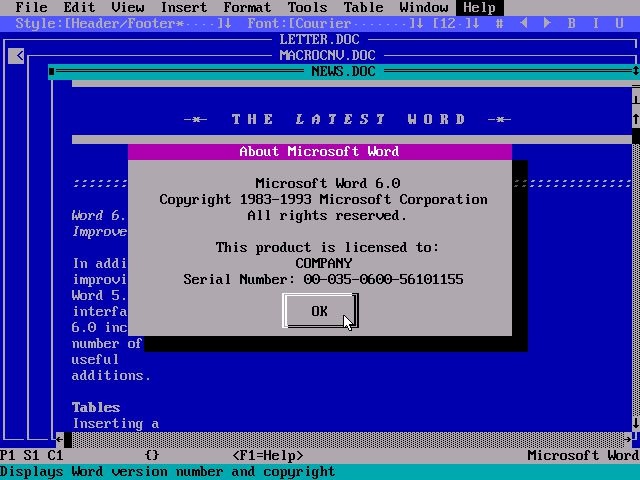Click the right-pointing triangle in ribbon

[547, 23]
